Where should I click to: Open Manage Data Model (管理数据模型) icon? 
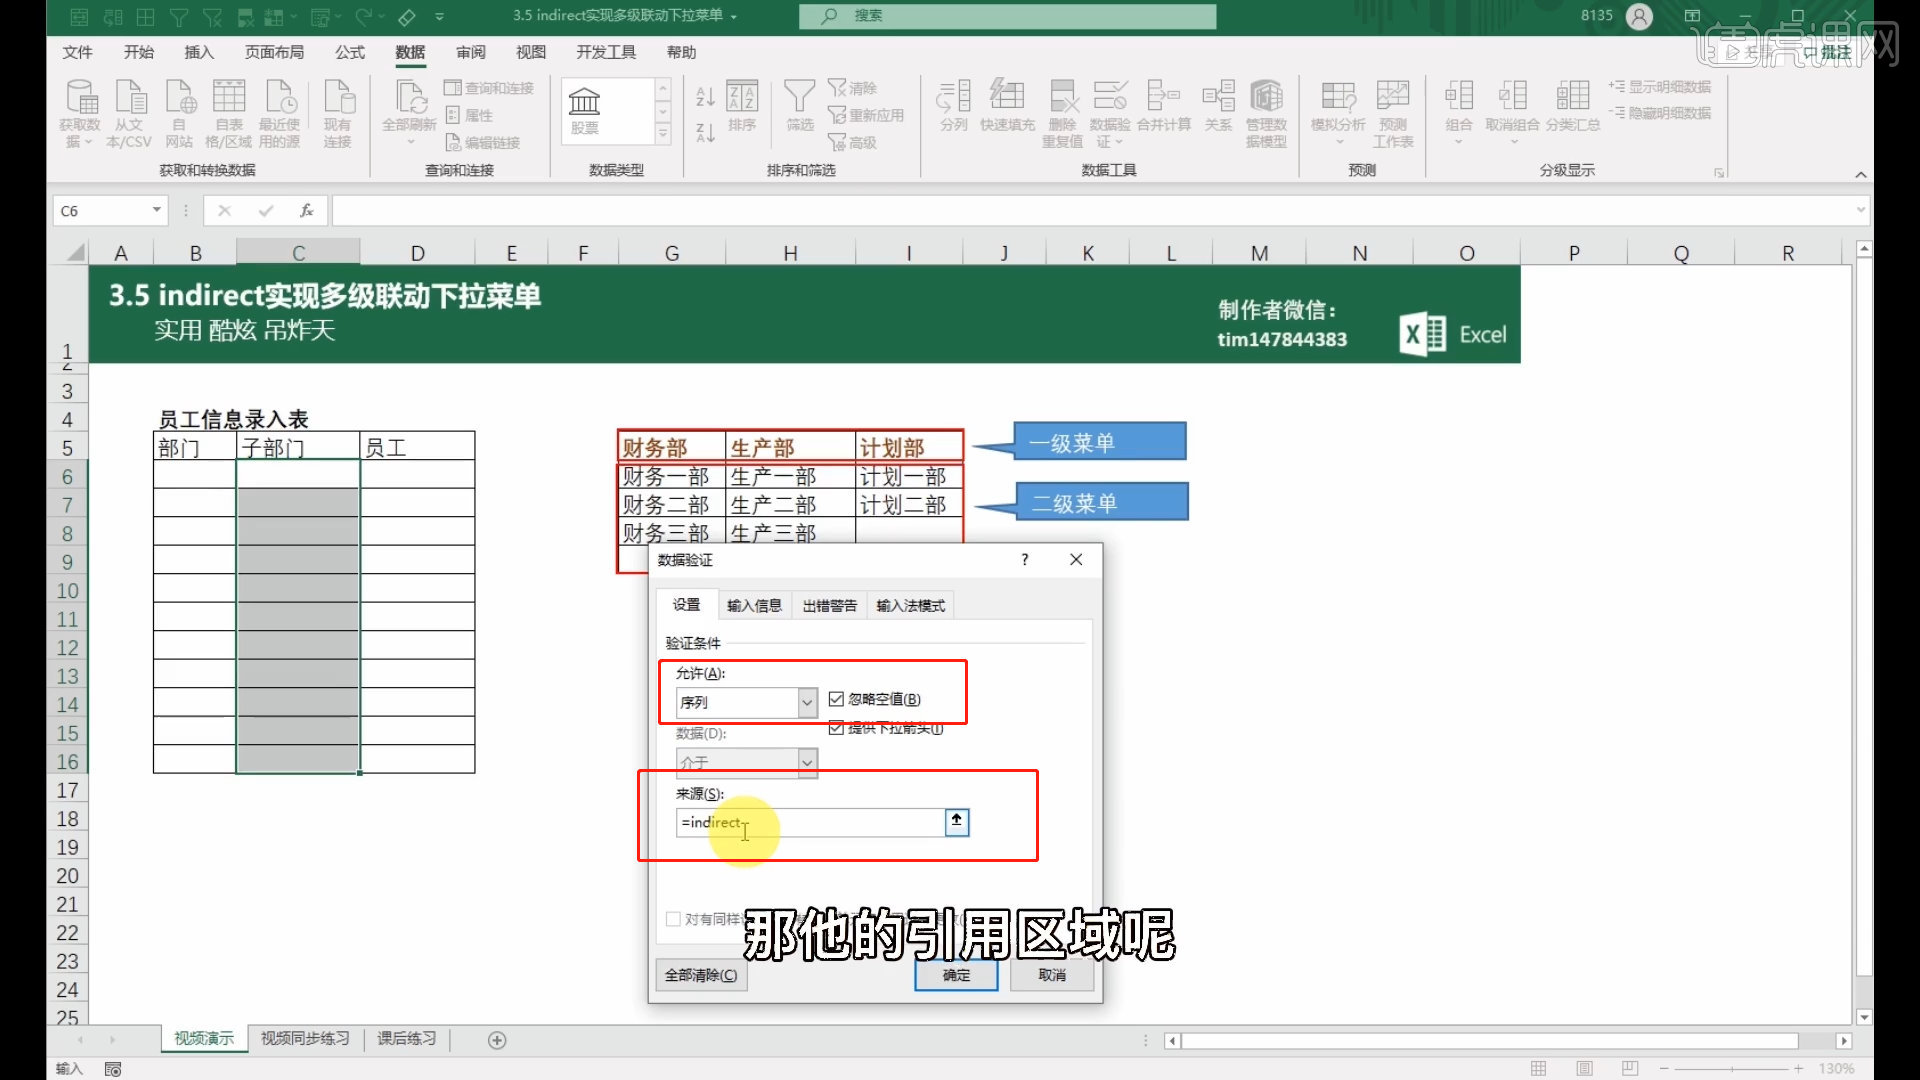(1266, 113)
